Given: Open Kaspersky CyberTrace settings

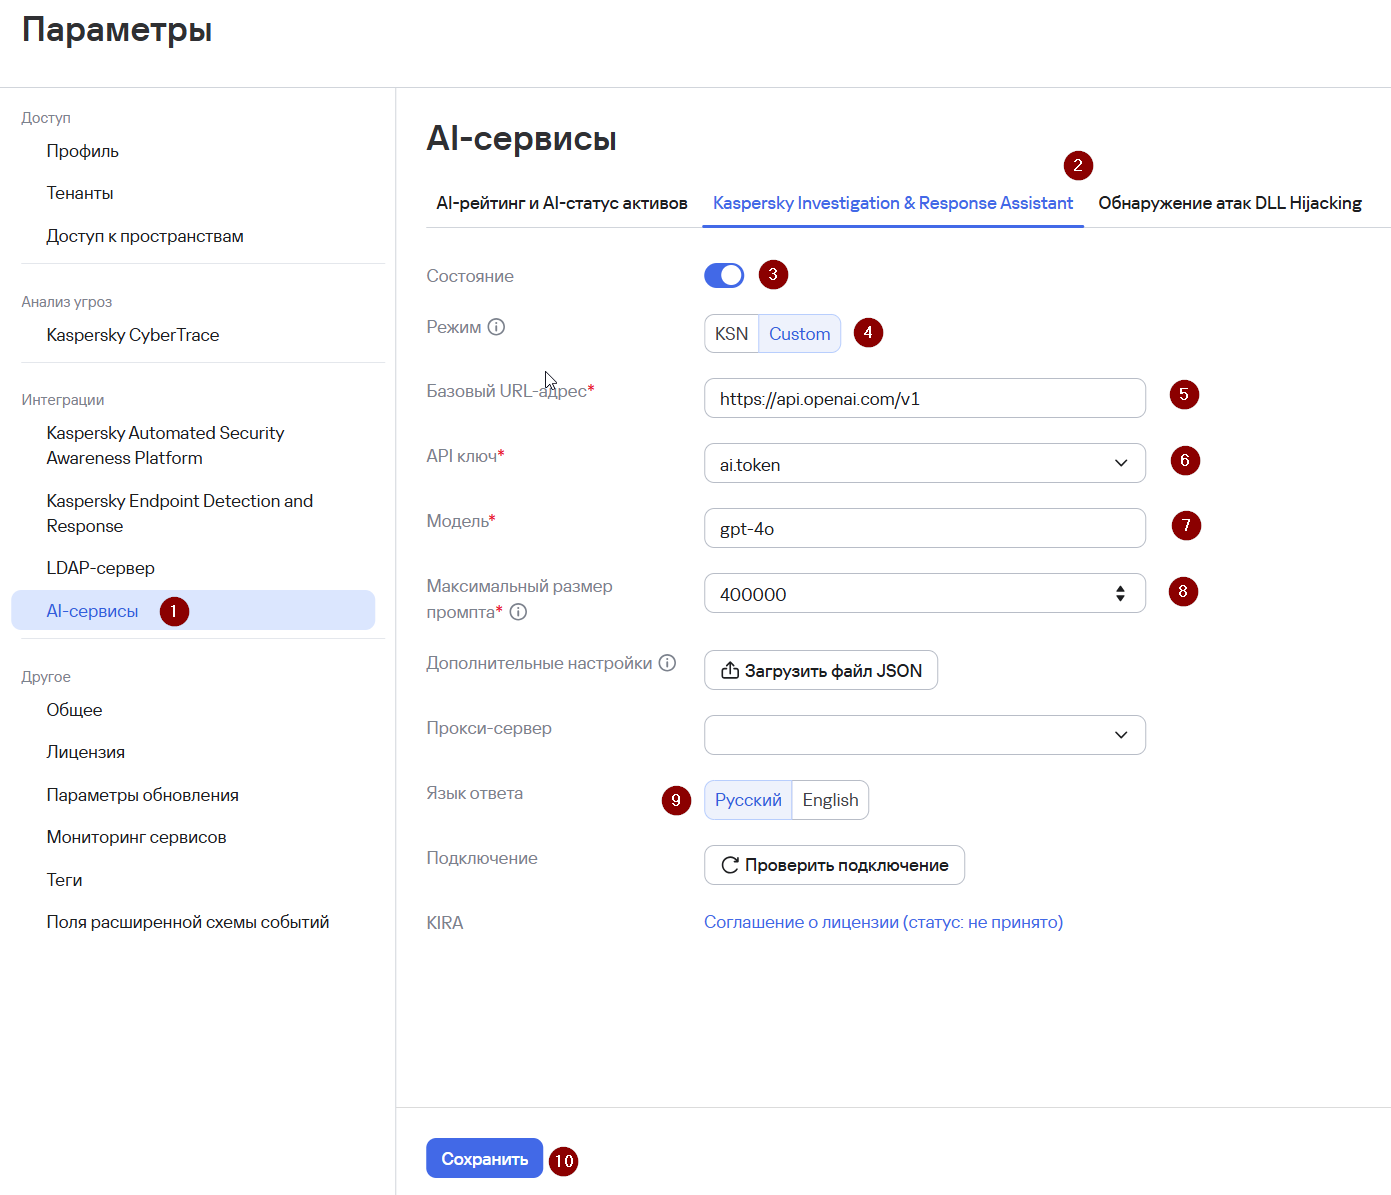Looking at the screenshot, I should coord(133,335).
